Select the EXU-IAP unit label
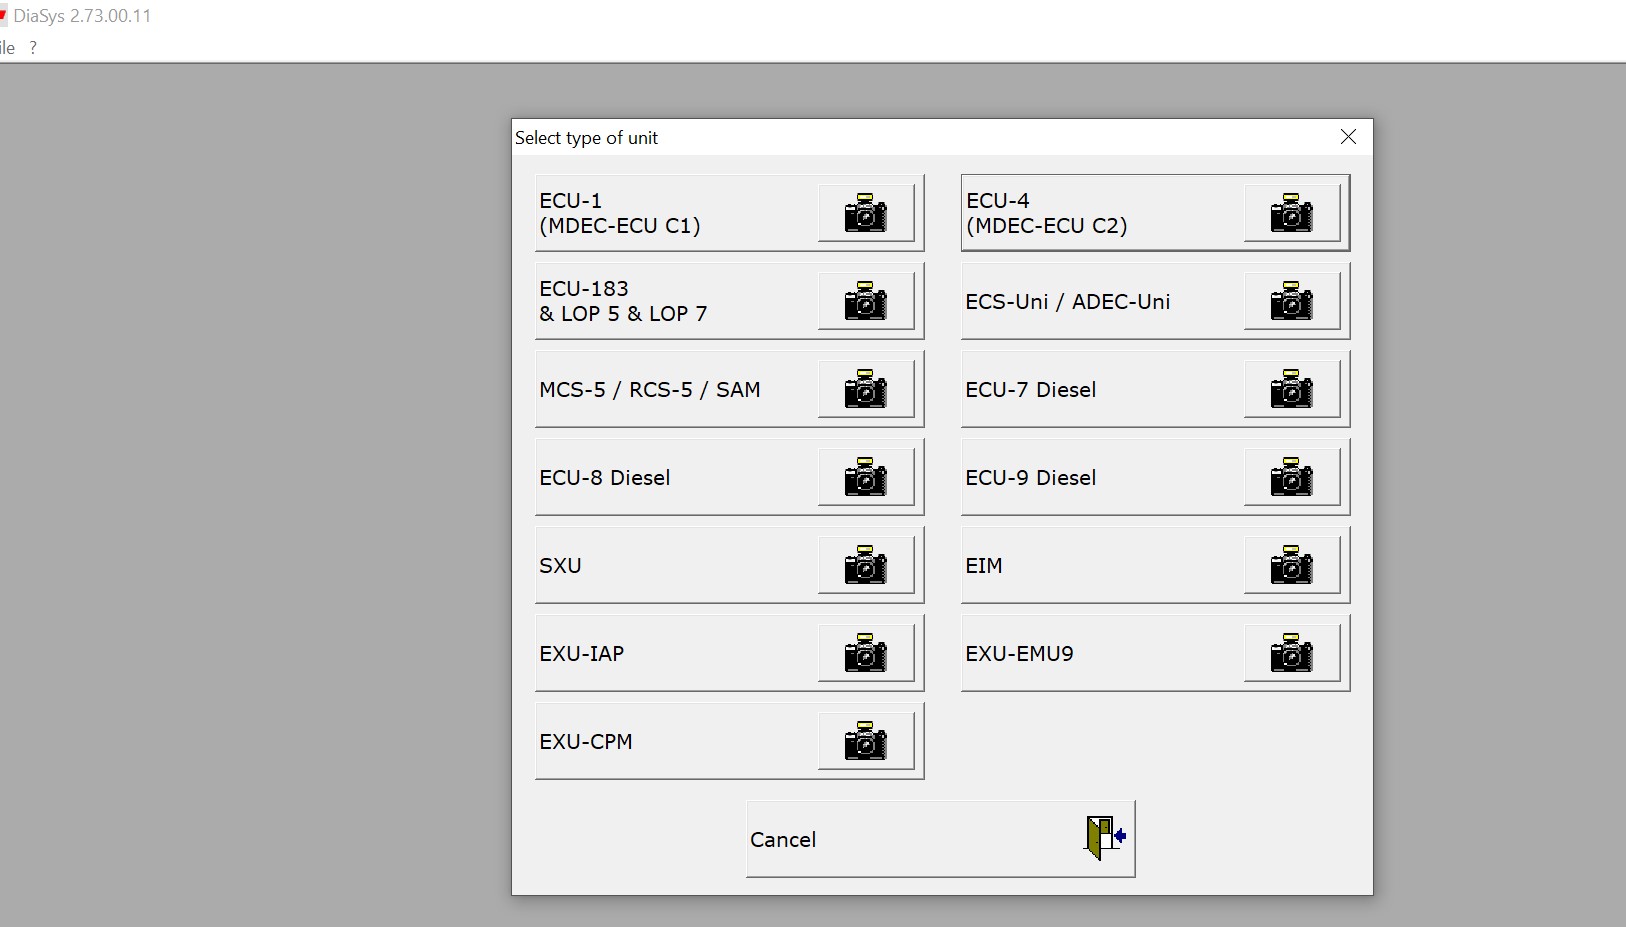This screenshot has width=1626, height=927. (582, 654)
